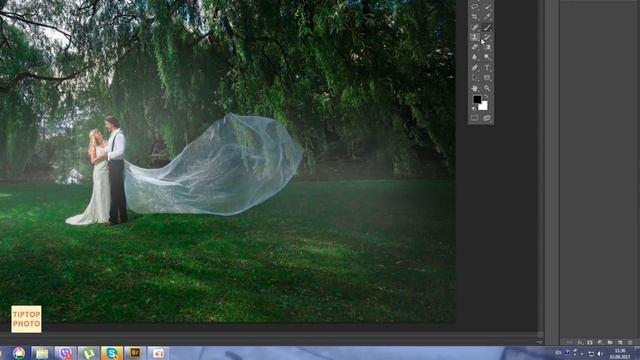Create a new adjustment layer
Viewport: 640px width, 360px height.
pos(600,342)
